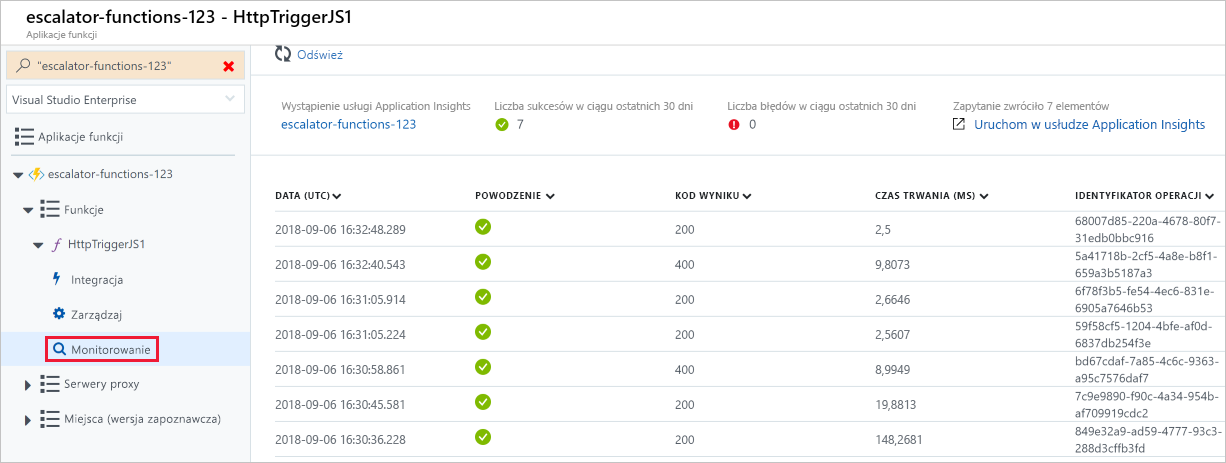Click operation ID bd67cdaf-7a85-4c6c-9363-a95c7576daf7

(x=1148, y=368)
